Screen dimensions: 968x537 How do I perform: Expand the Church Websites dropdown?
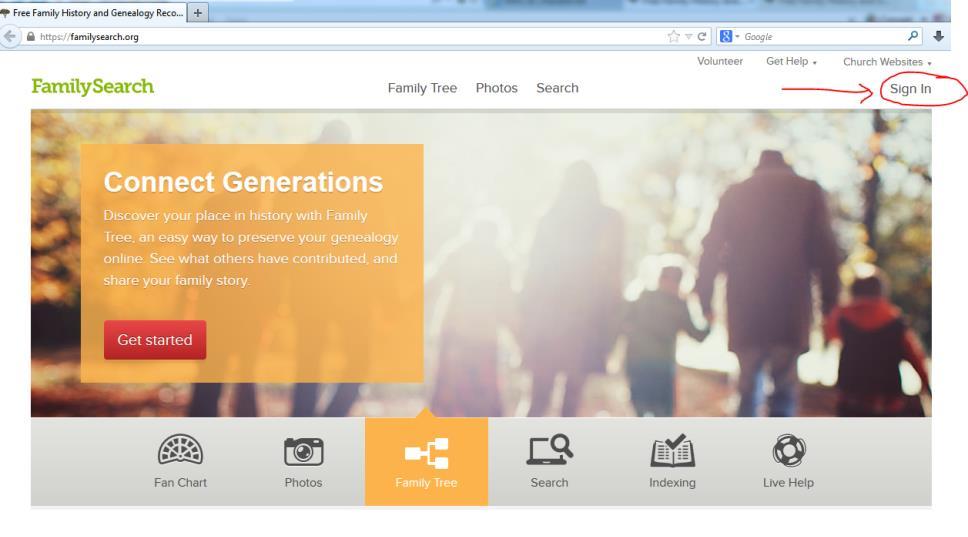[887, 62]
